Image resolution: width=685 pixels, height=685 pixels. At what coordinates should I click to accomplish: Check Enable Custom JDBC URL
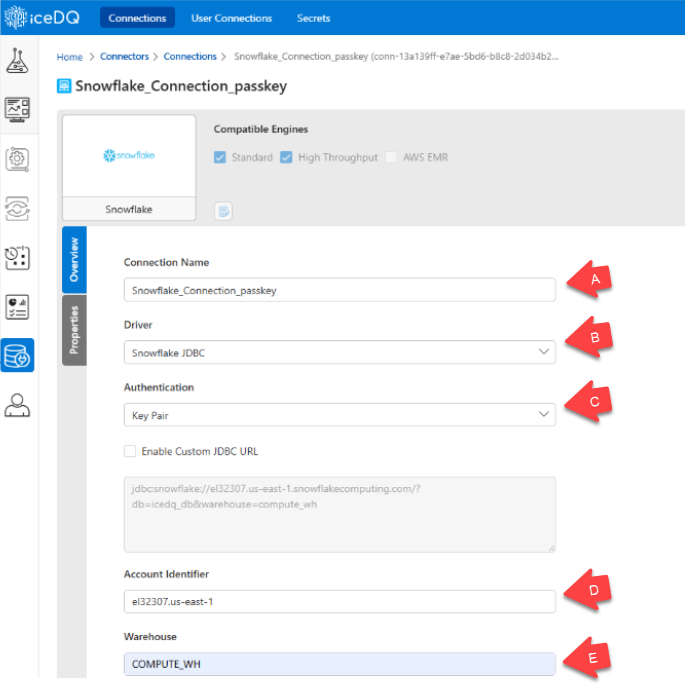[130, 451]
